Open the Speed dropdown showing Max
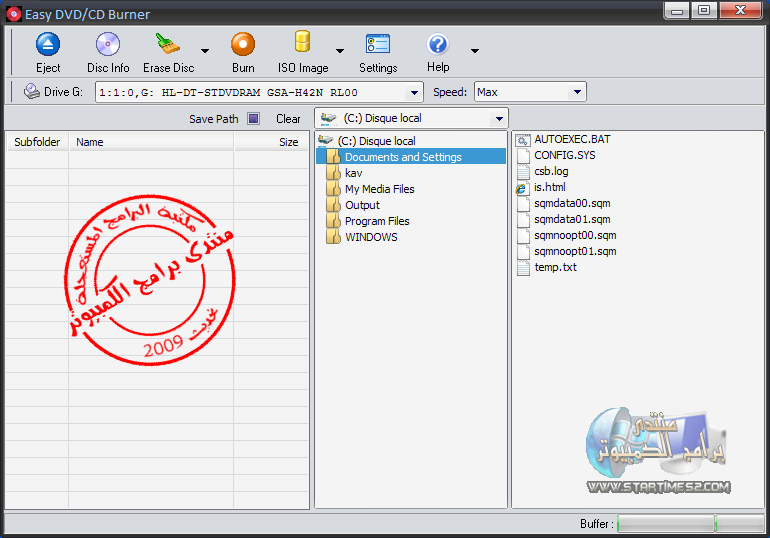Screen dimensions: 770x538 pos(530,92)
